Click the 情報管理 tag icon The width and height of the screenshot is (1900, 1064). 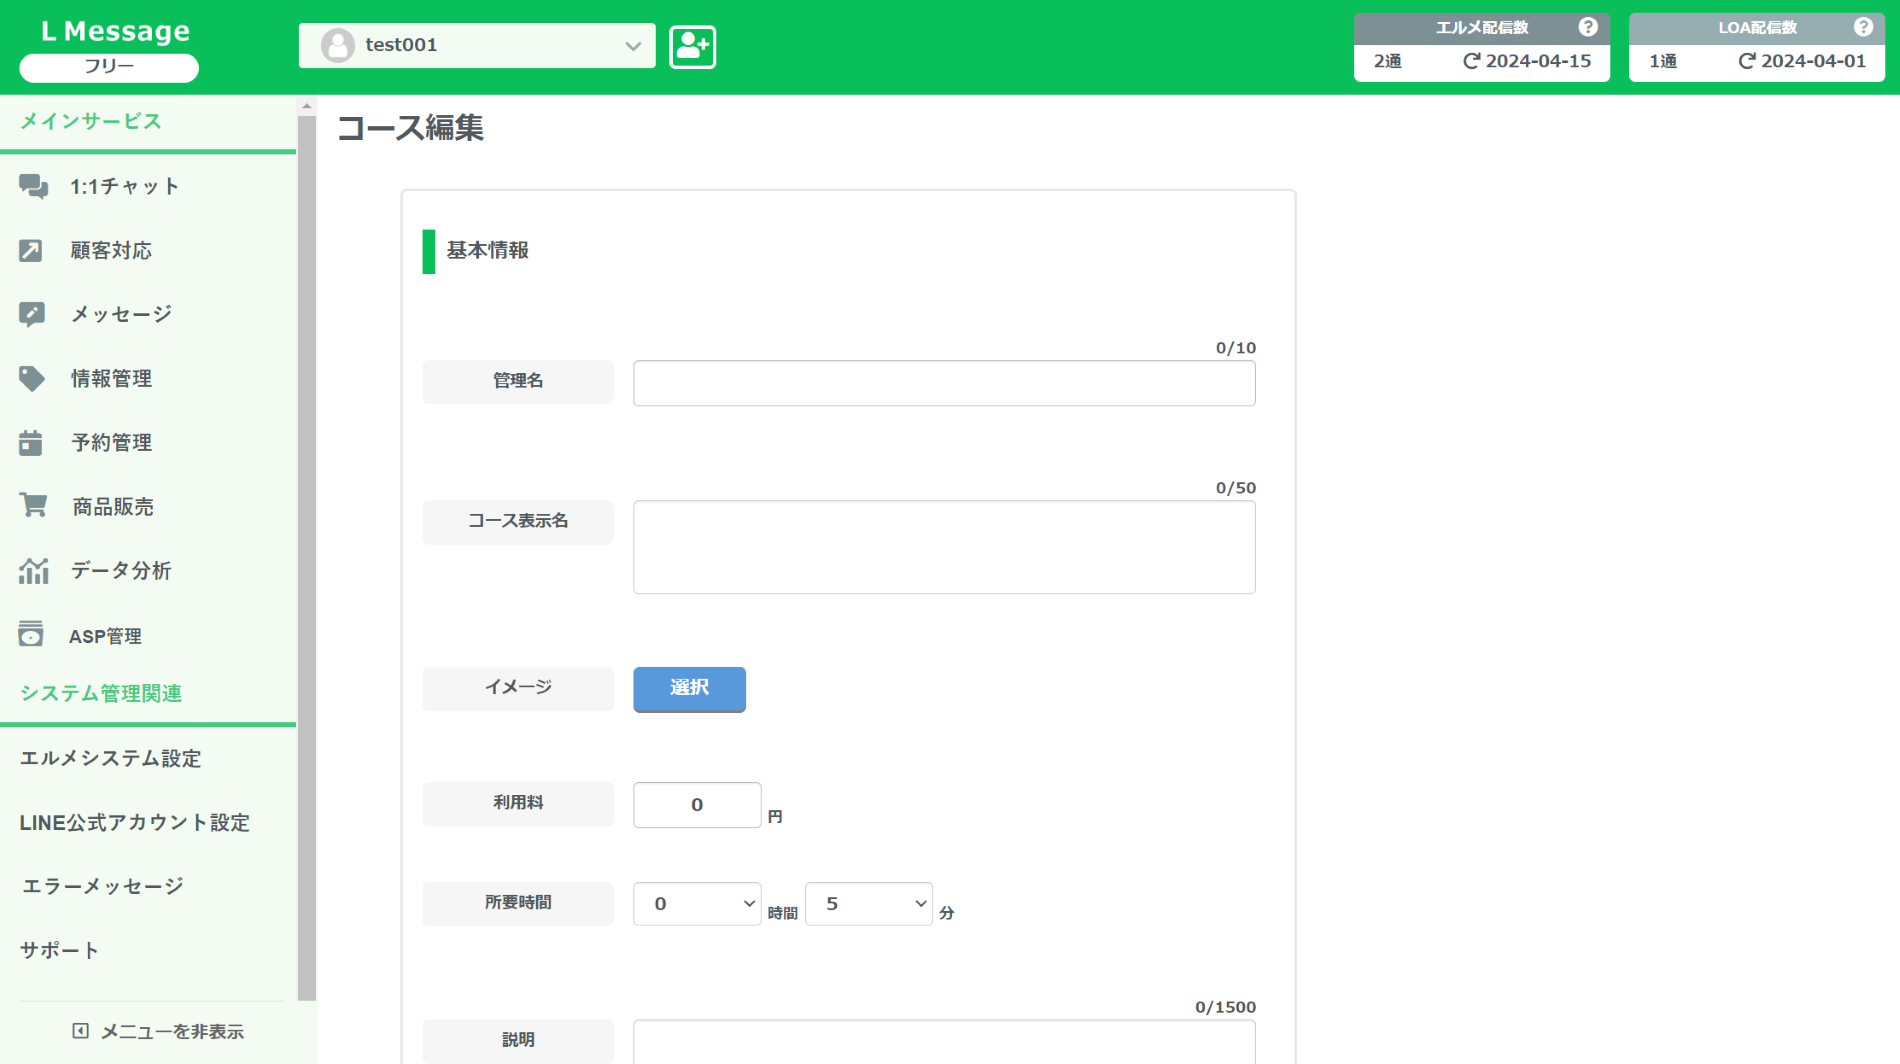click(32, 378)
